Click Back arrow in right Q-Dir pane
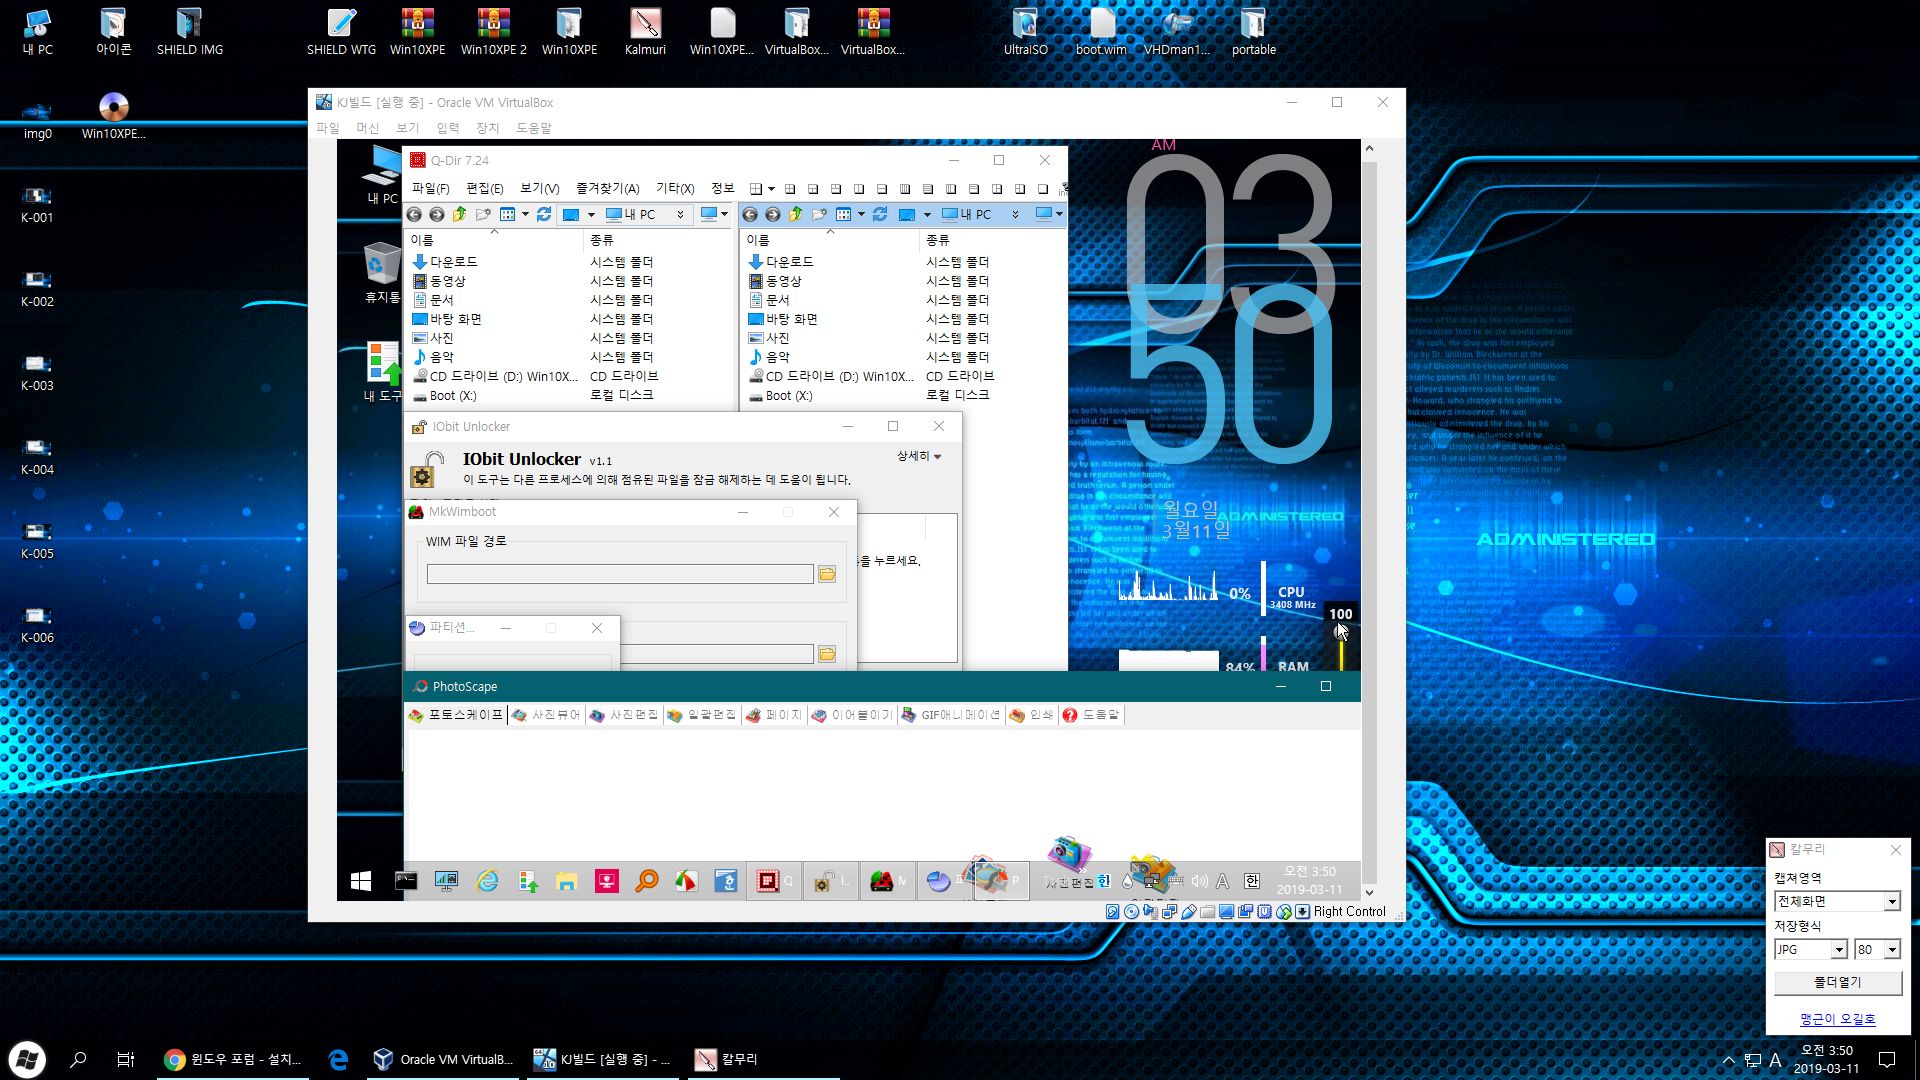The width and height of the screenshot is (1920, 1080). click(x=750, y=215)
